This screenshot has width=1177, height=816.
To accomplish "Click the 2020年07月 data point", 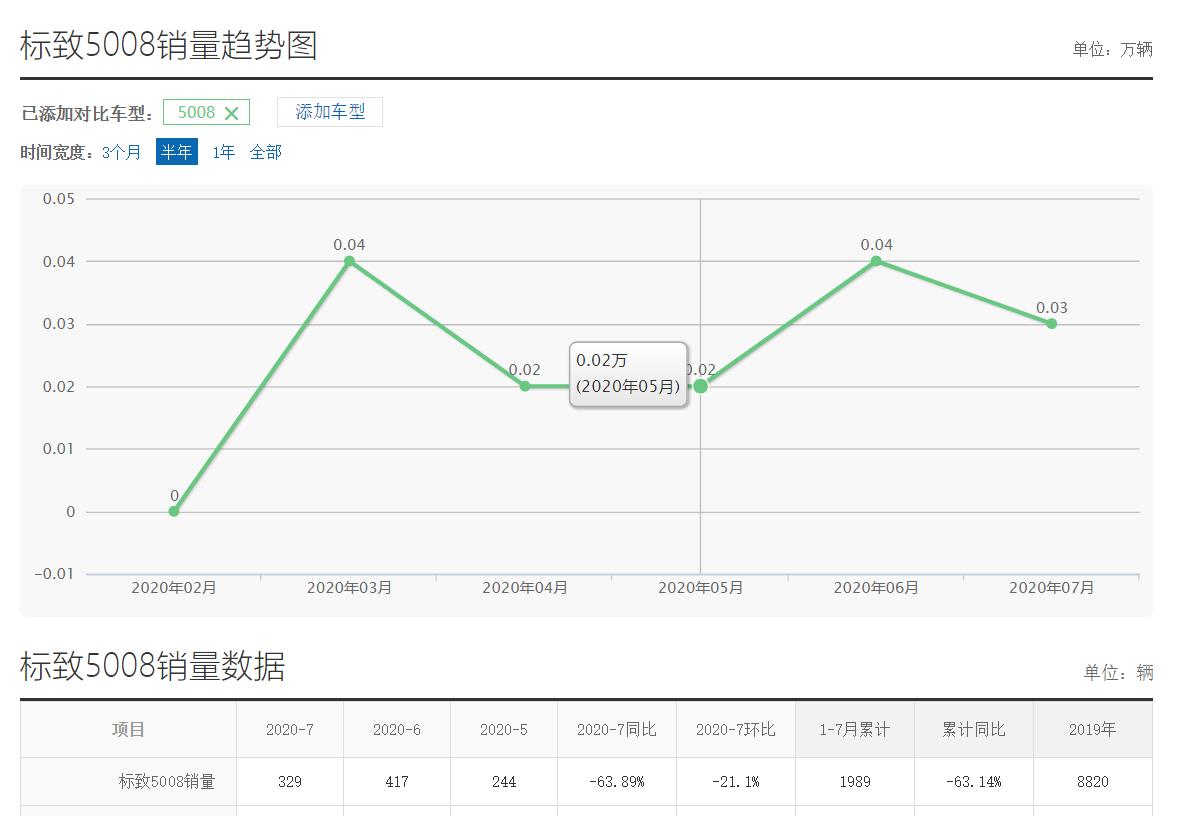I will point(1052,324).
